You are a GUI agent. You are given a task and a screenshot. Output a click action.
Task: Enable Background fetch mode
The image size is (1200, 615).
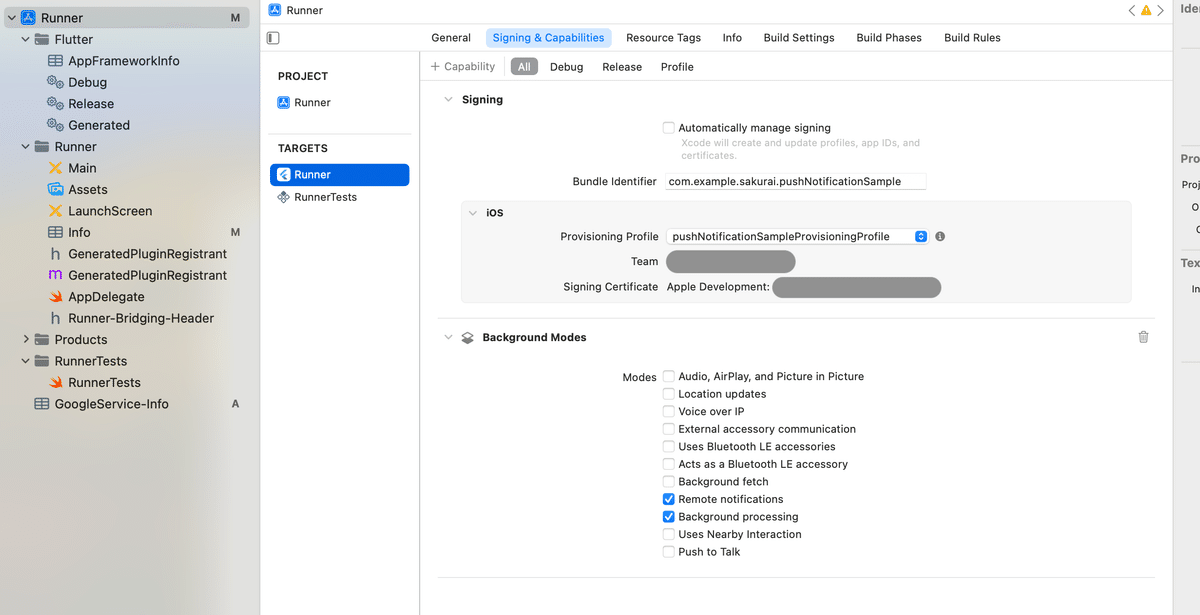668,481
